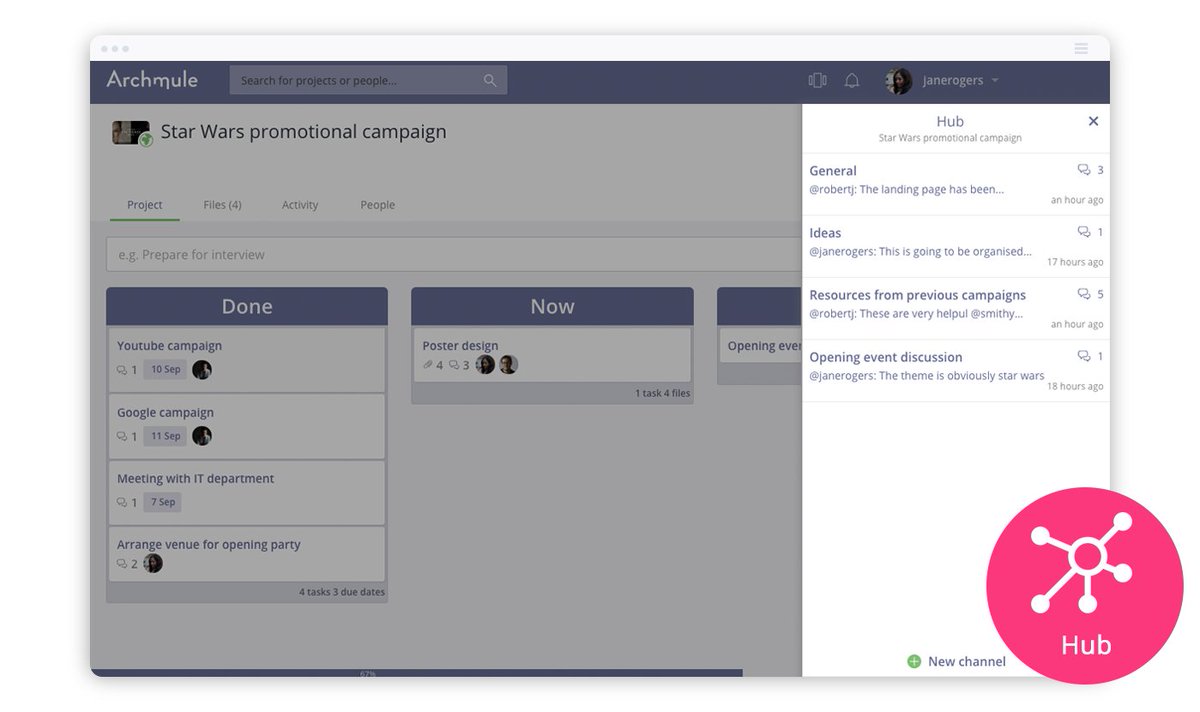Close the Hub panel

coord(1093,121)
